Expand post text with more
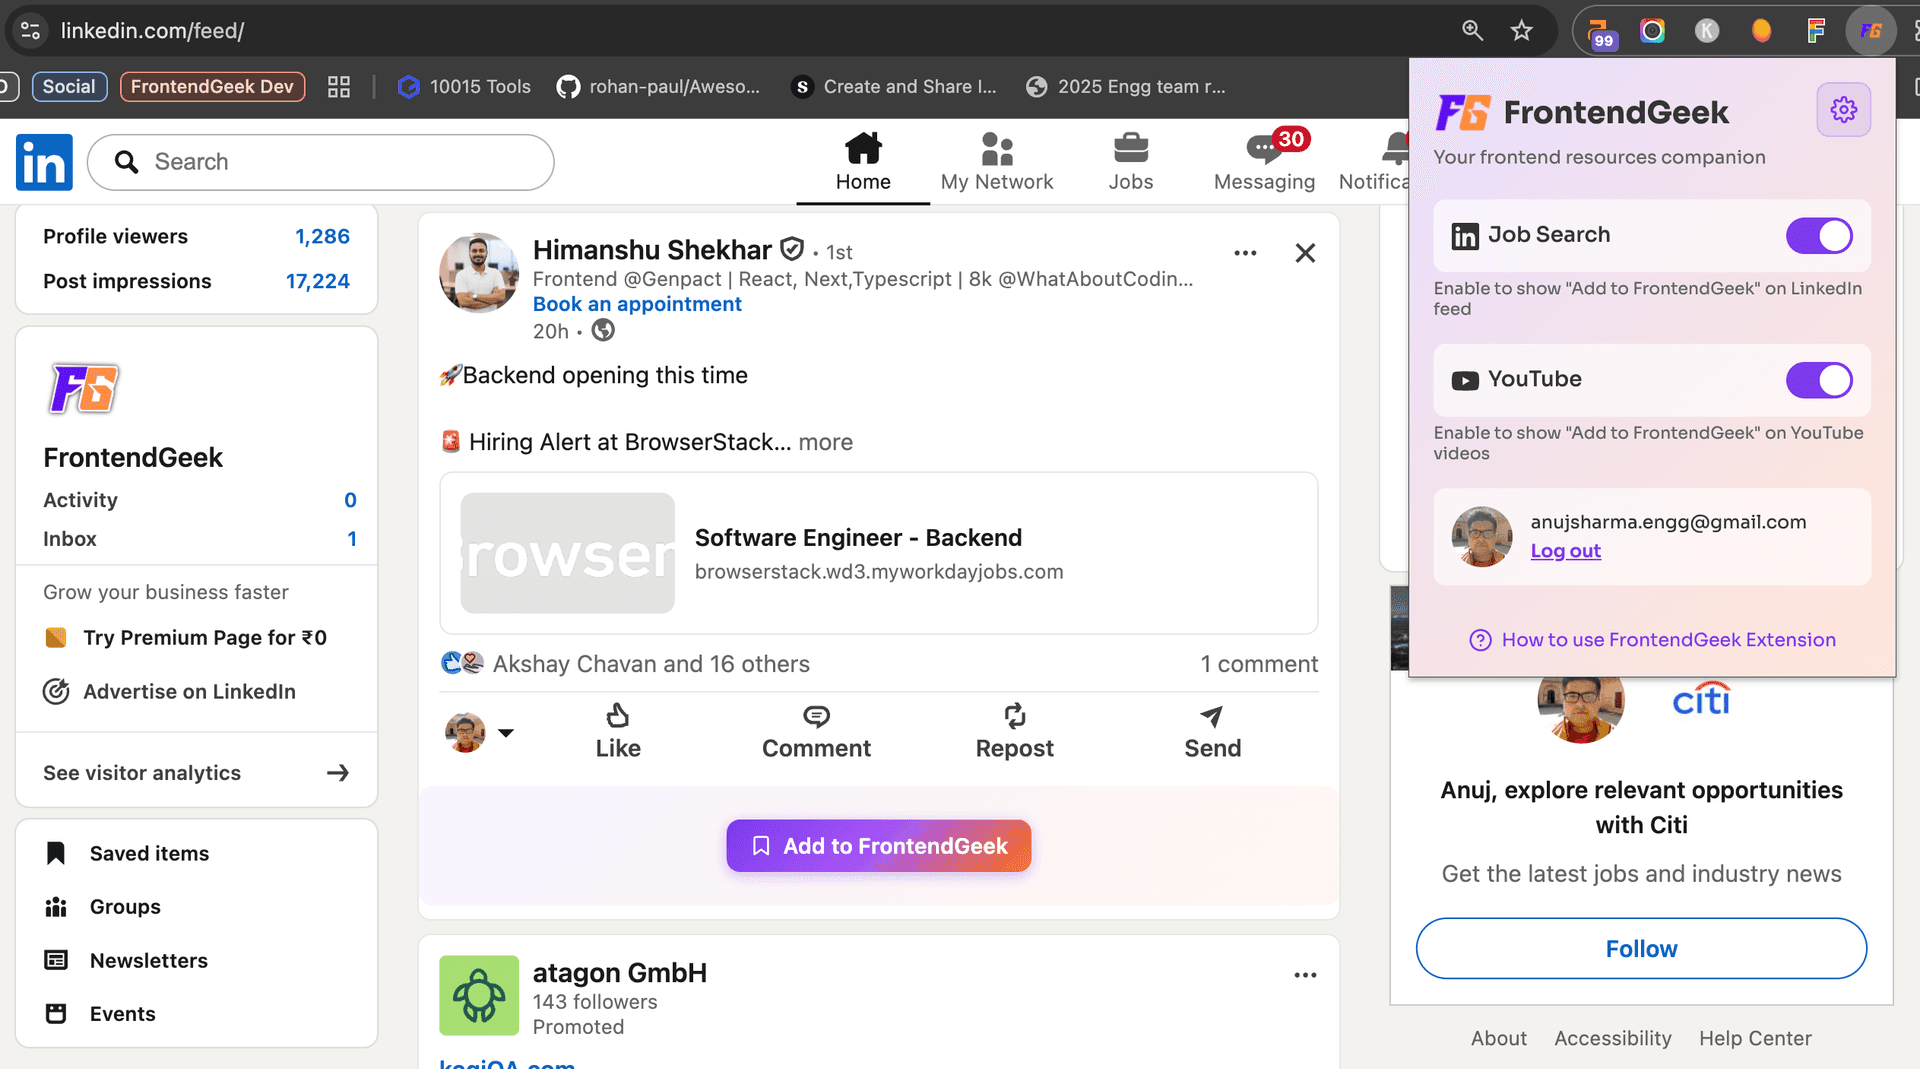 (825, 442)
